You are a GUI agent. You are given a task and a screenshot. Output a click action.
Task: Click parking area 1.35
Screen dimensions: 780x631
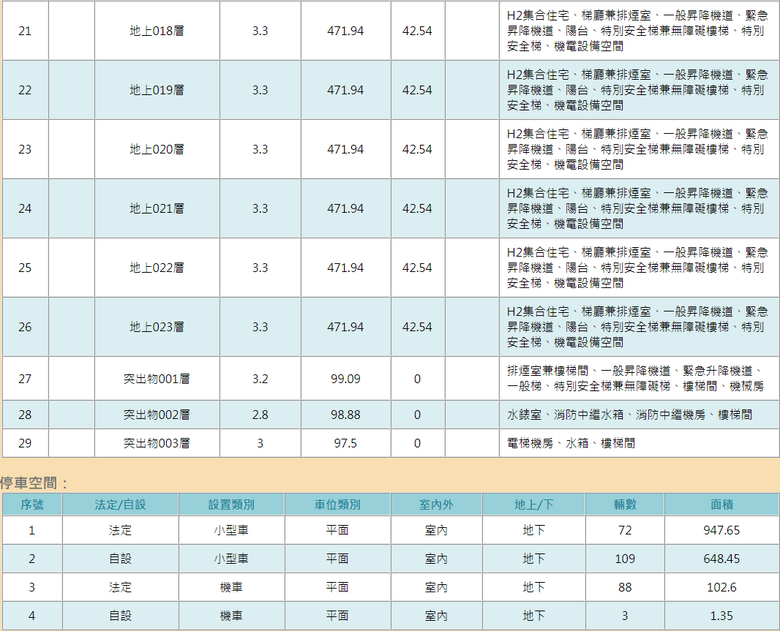pyautogui.click(x=722, y=616)
